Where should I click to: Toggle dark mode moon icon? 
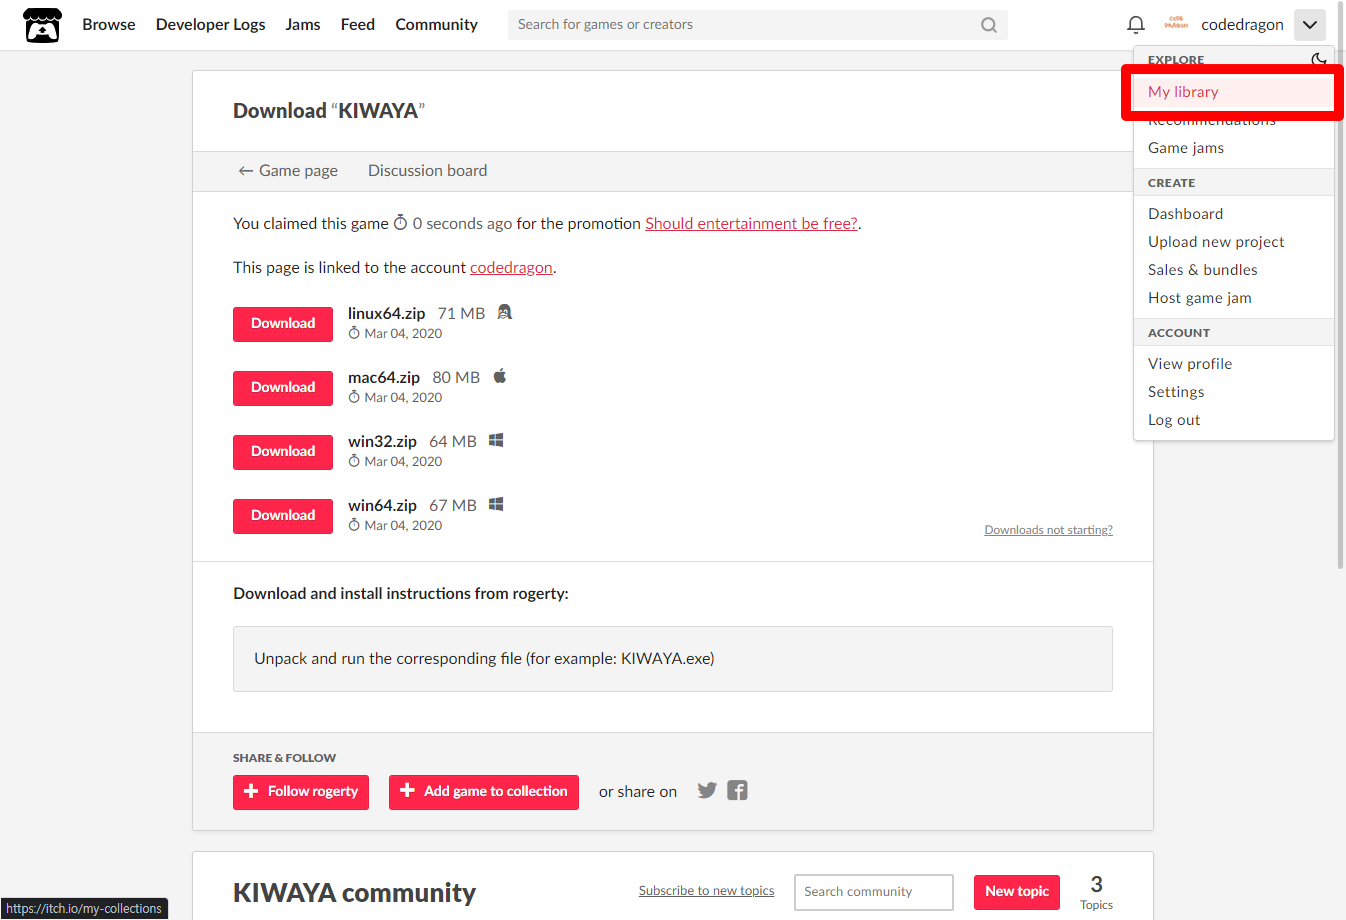coord(1319,59)
